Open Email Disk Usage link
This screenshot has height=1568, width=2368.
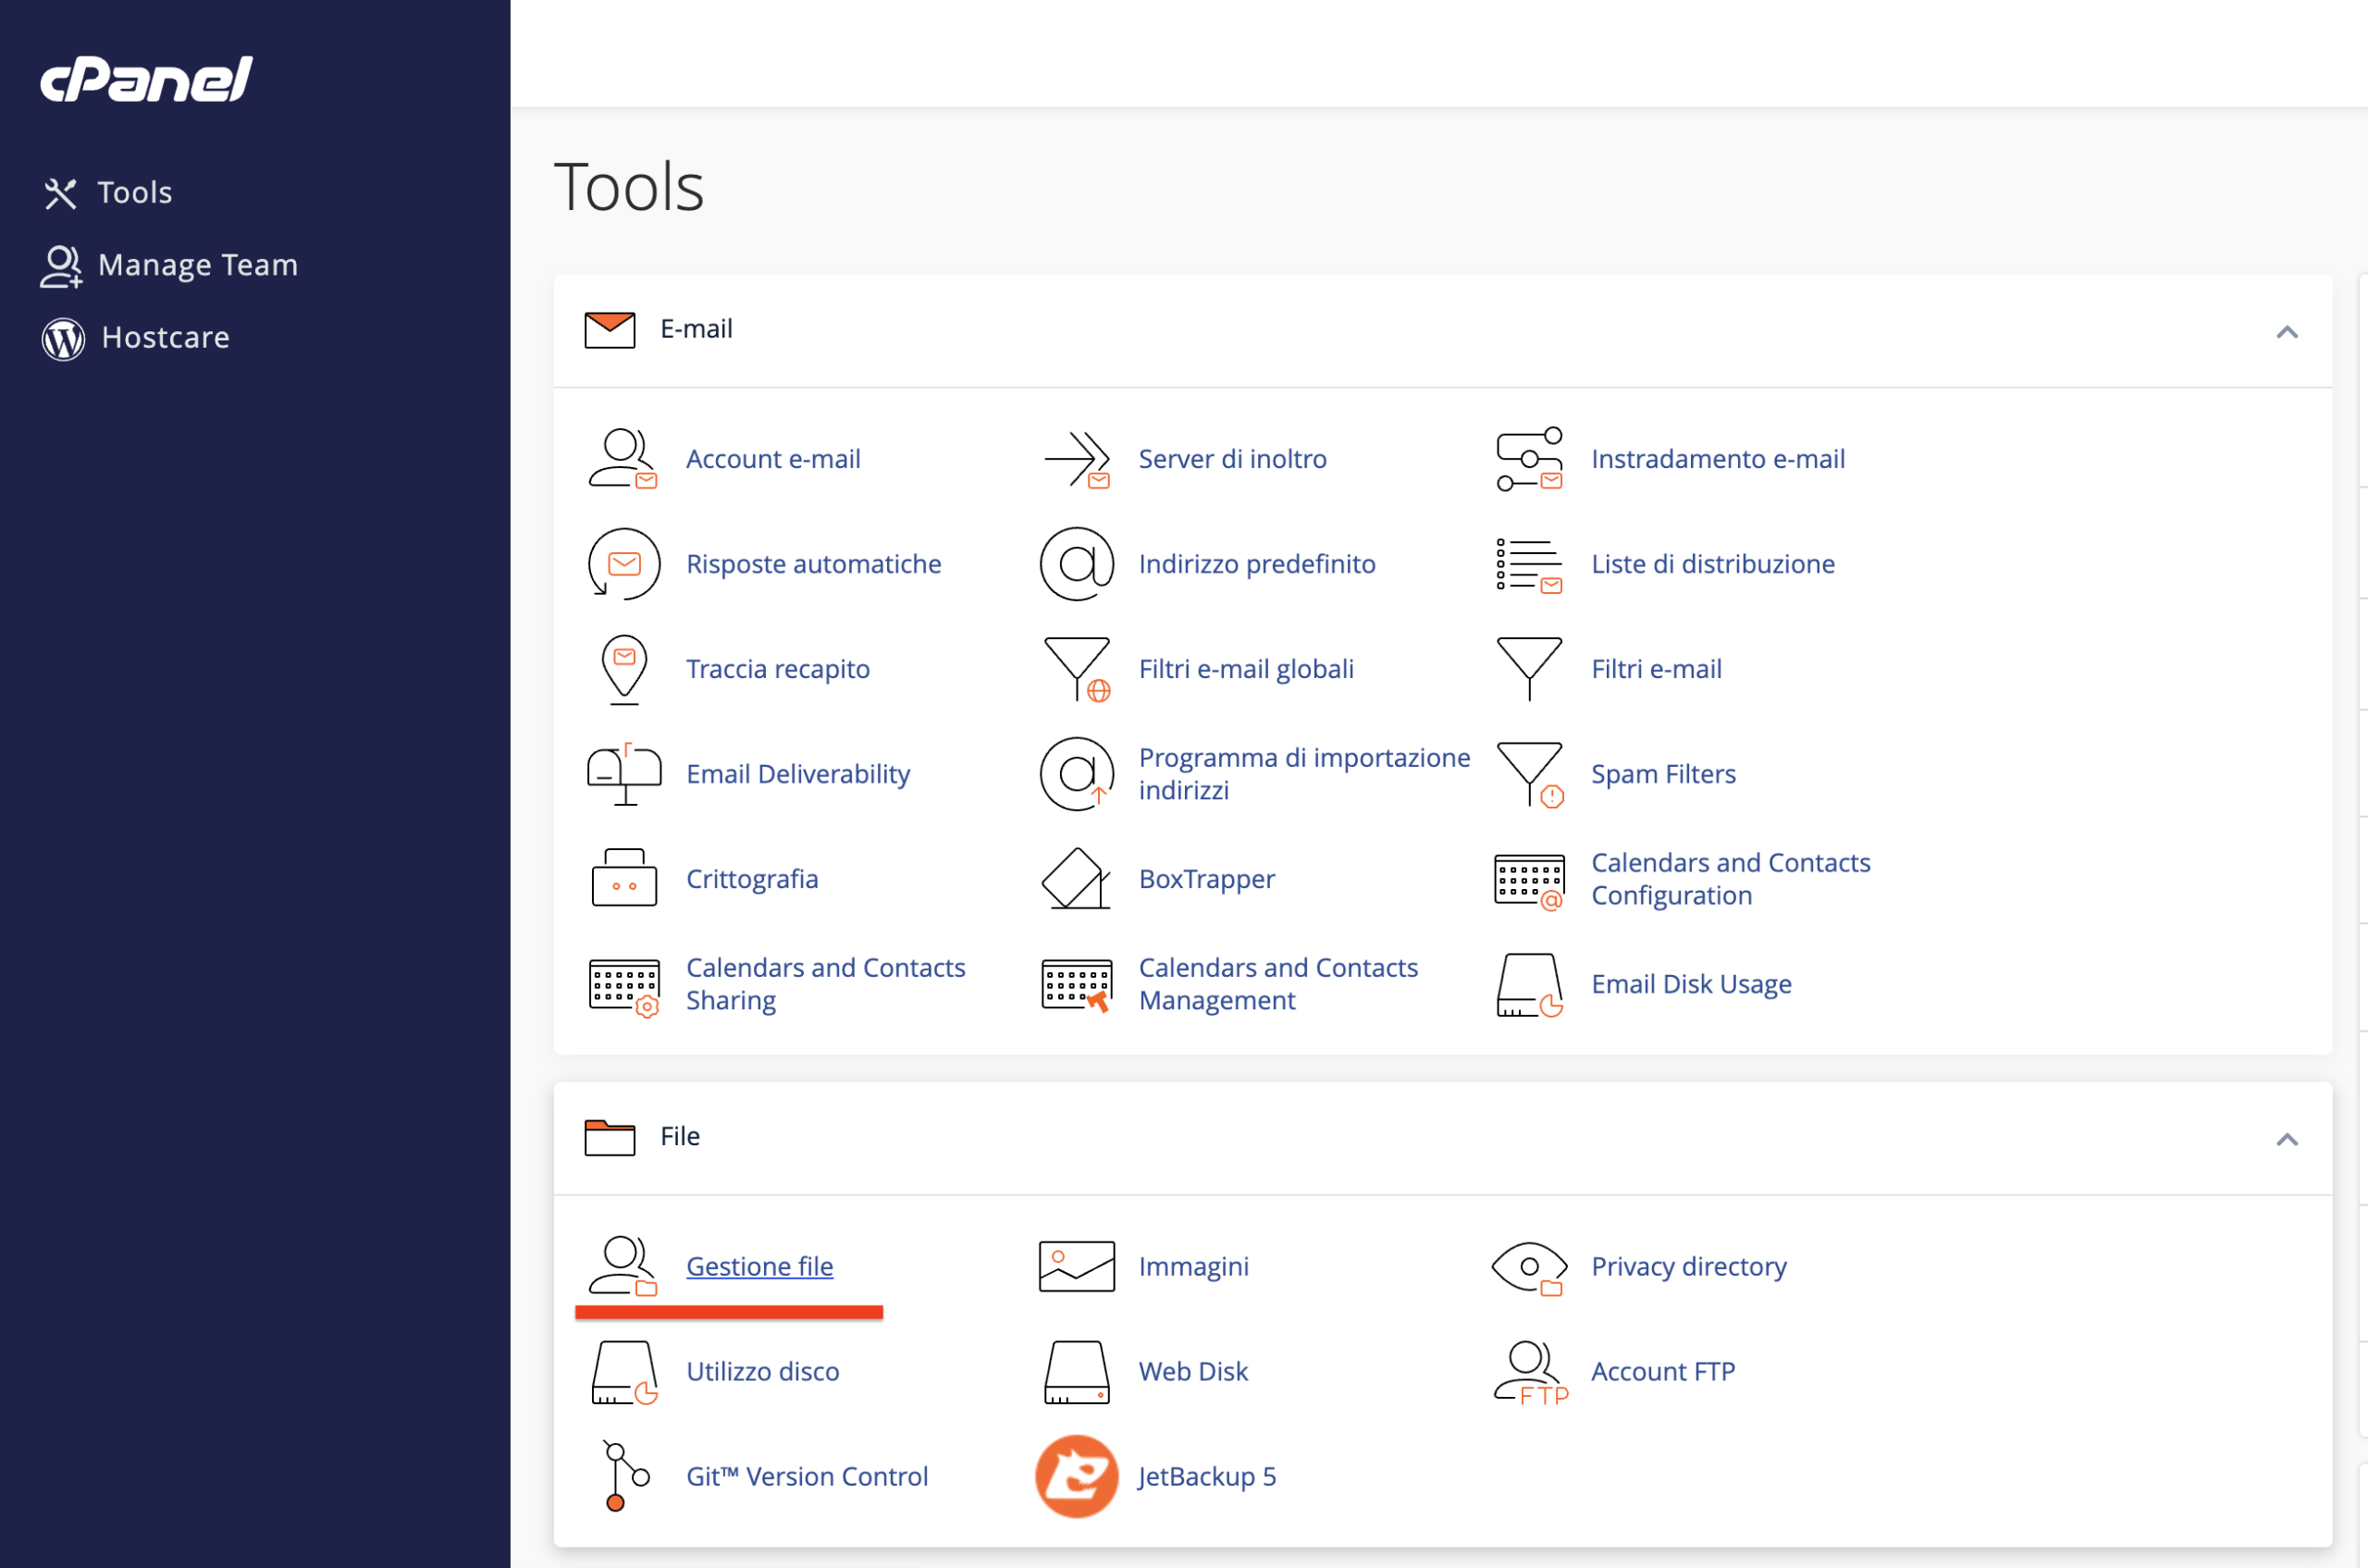[x=1691, y=984]
